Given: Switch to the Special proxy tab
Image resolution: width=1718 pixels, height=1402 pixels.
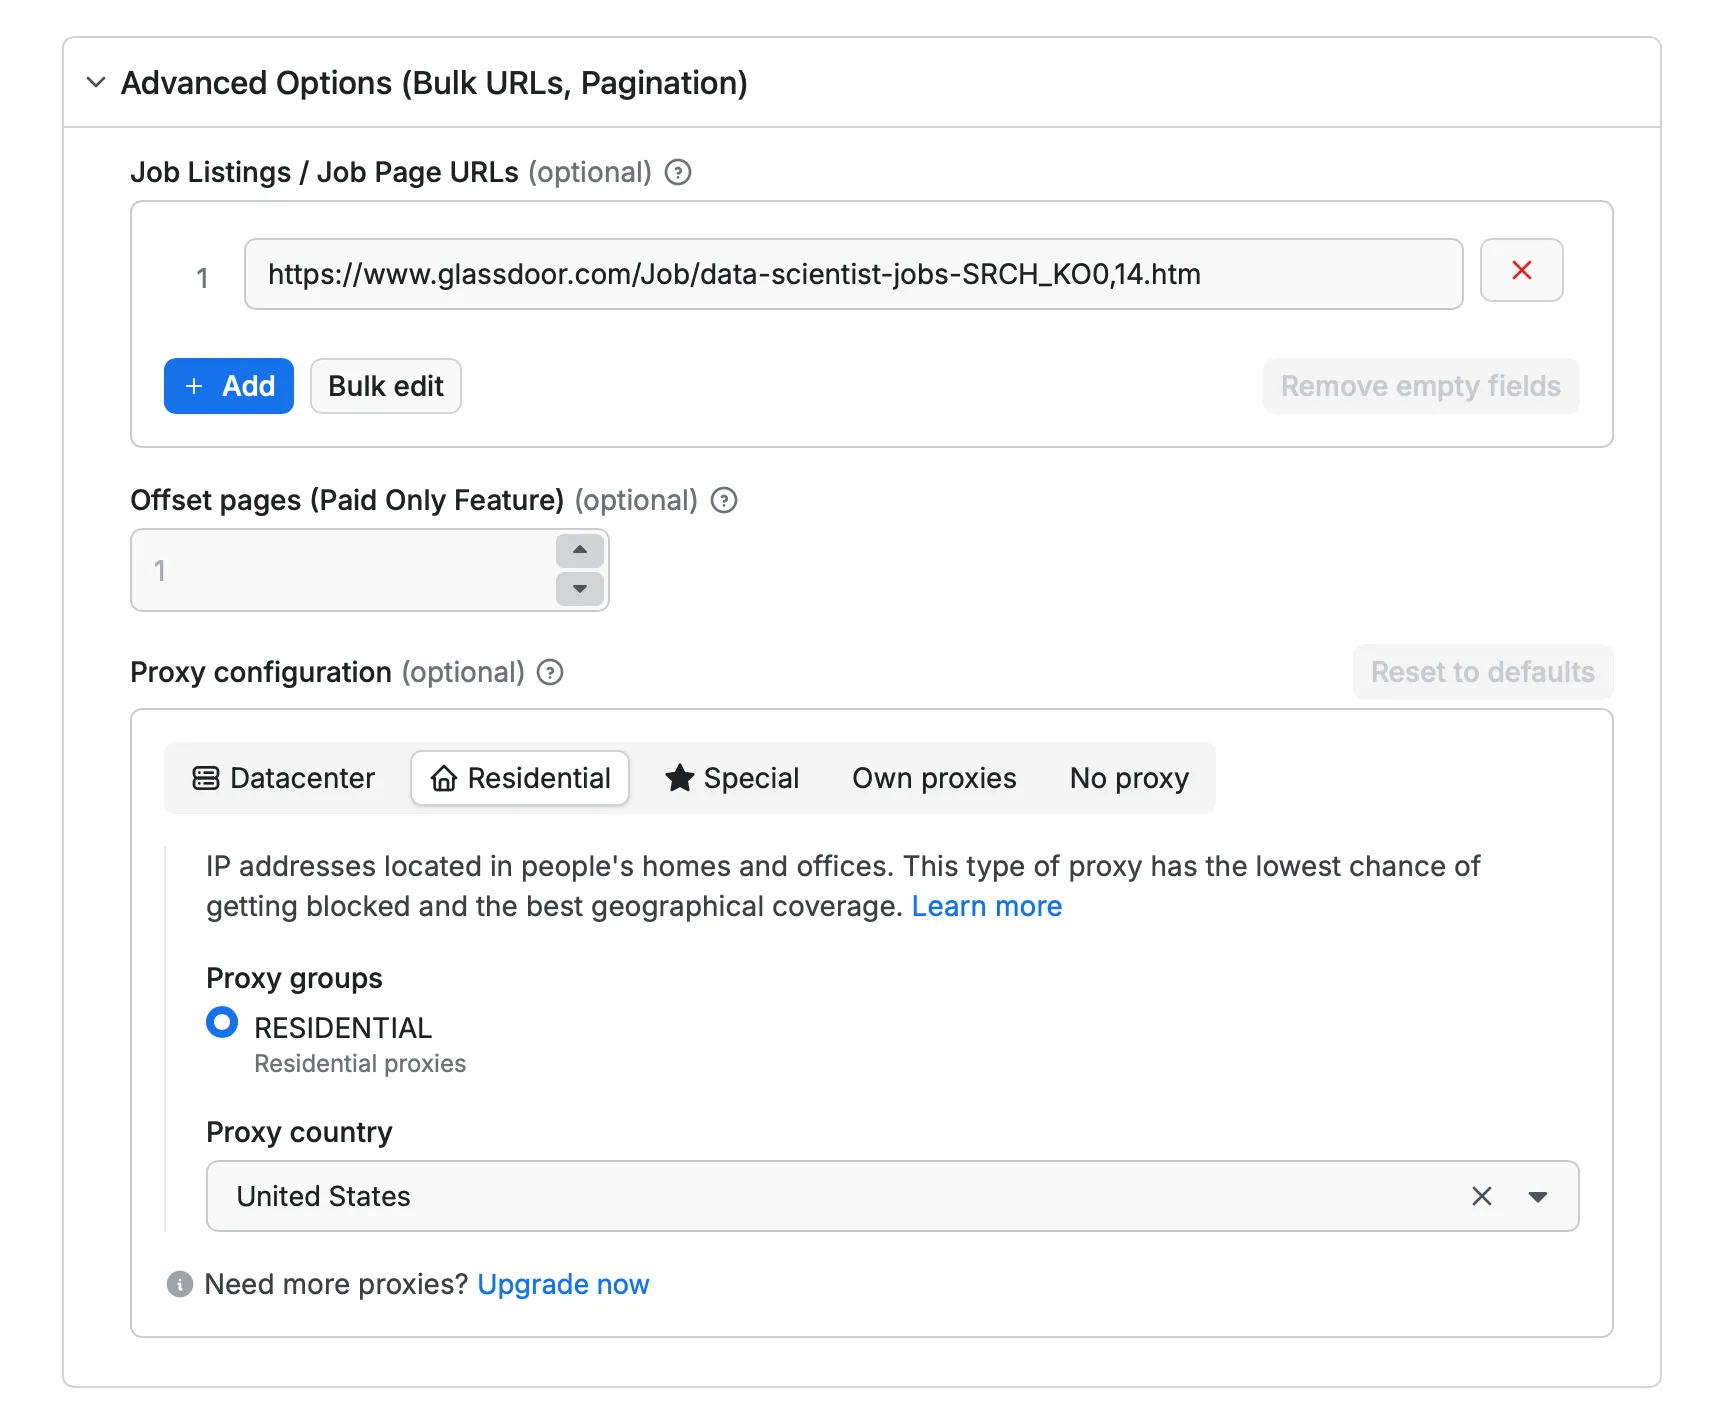Looking at the screenshot, I should tap(732, 778).
